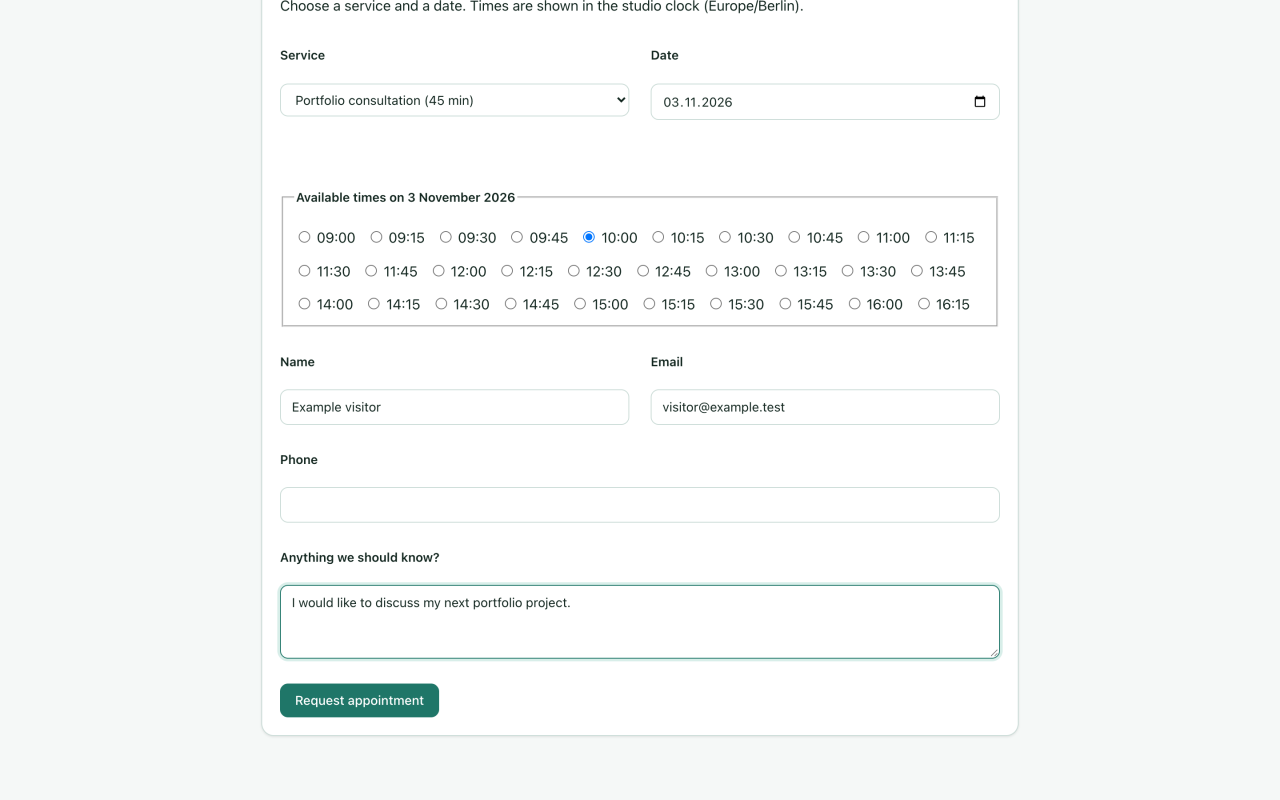This screenshot has width=1280, height=800.
Task: Select the 12:00 time slot
Action: 438,271
